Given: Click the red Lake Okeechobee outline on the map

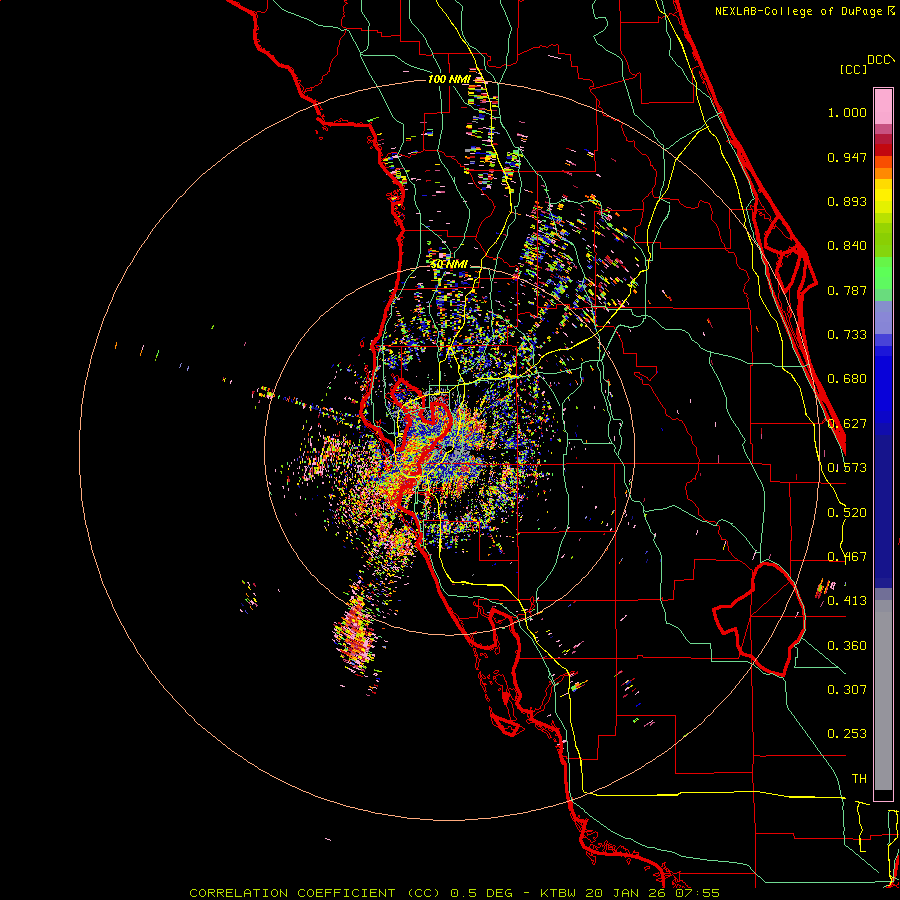Looking at the screenshot, I should click(759, 619).
